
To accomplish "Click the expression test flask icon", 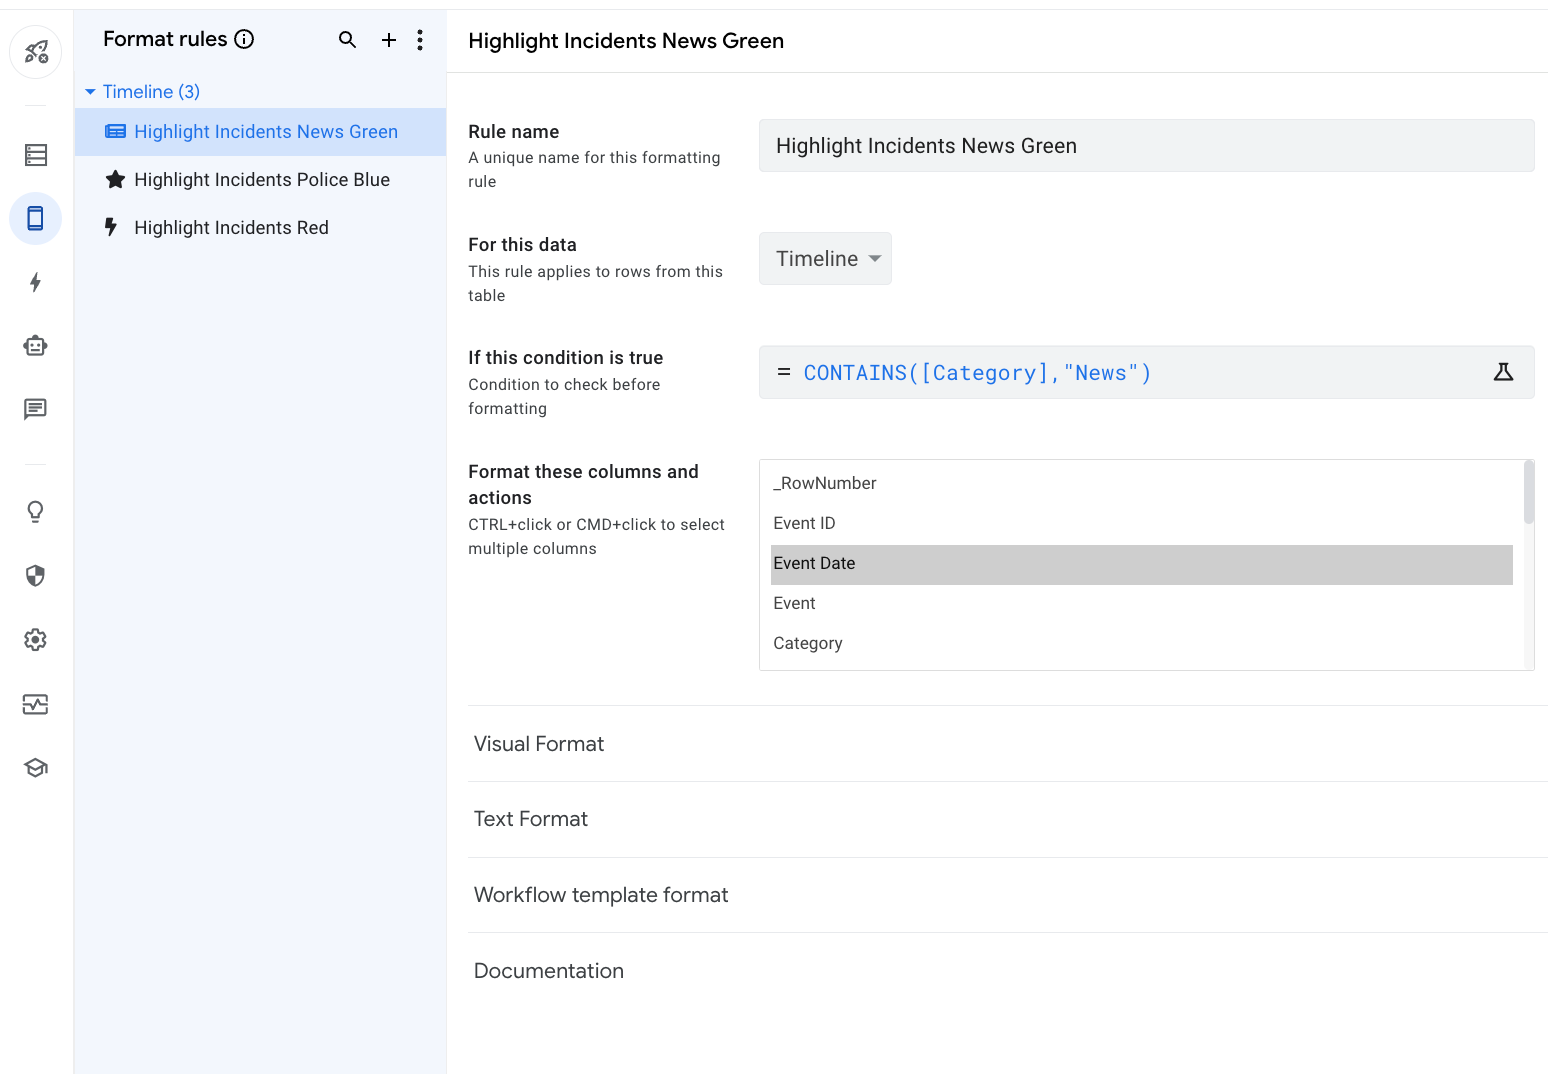I will 1503,372.
